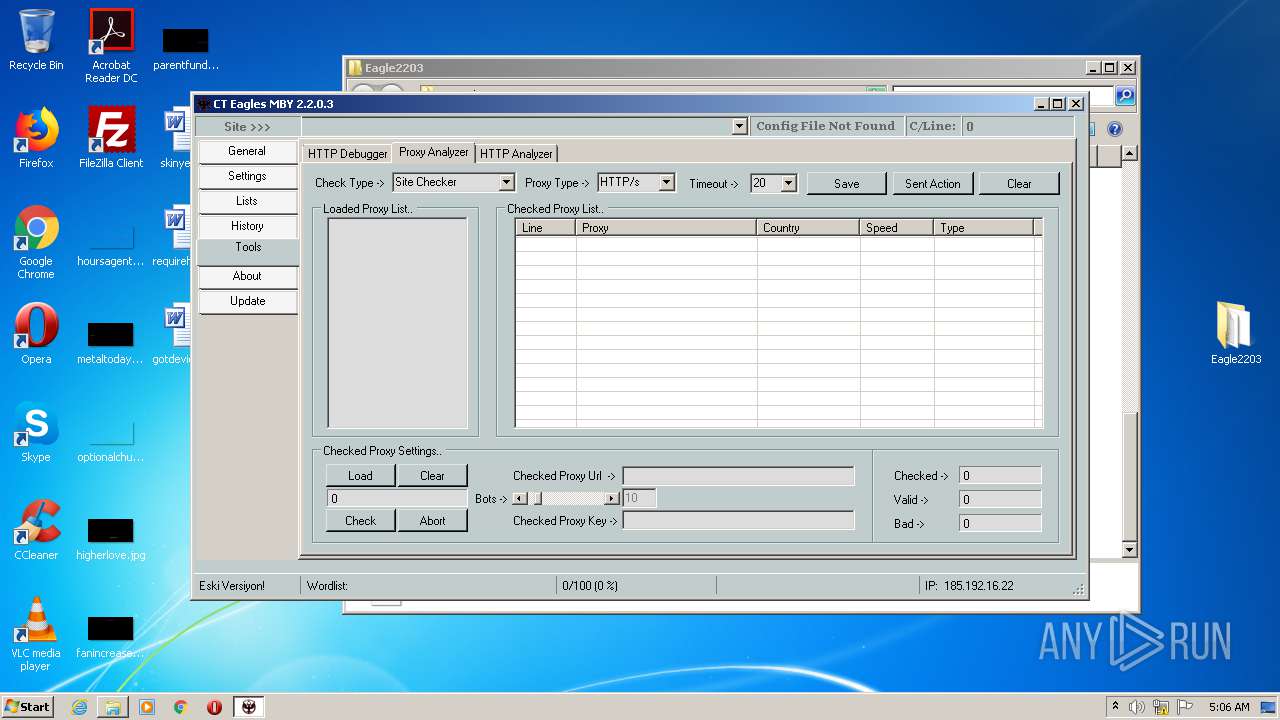
Task: Open the General section
Action: (x=247, y=151)
